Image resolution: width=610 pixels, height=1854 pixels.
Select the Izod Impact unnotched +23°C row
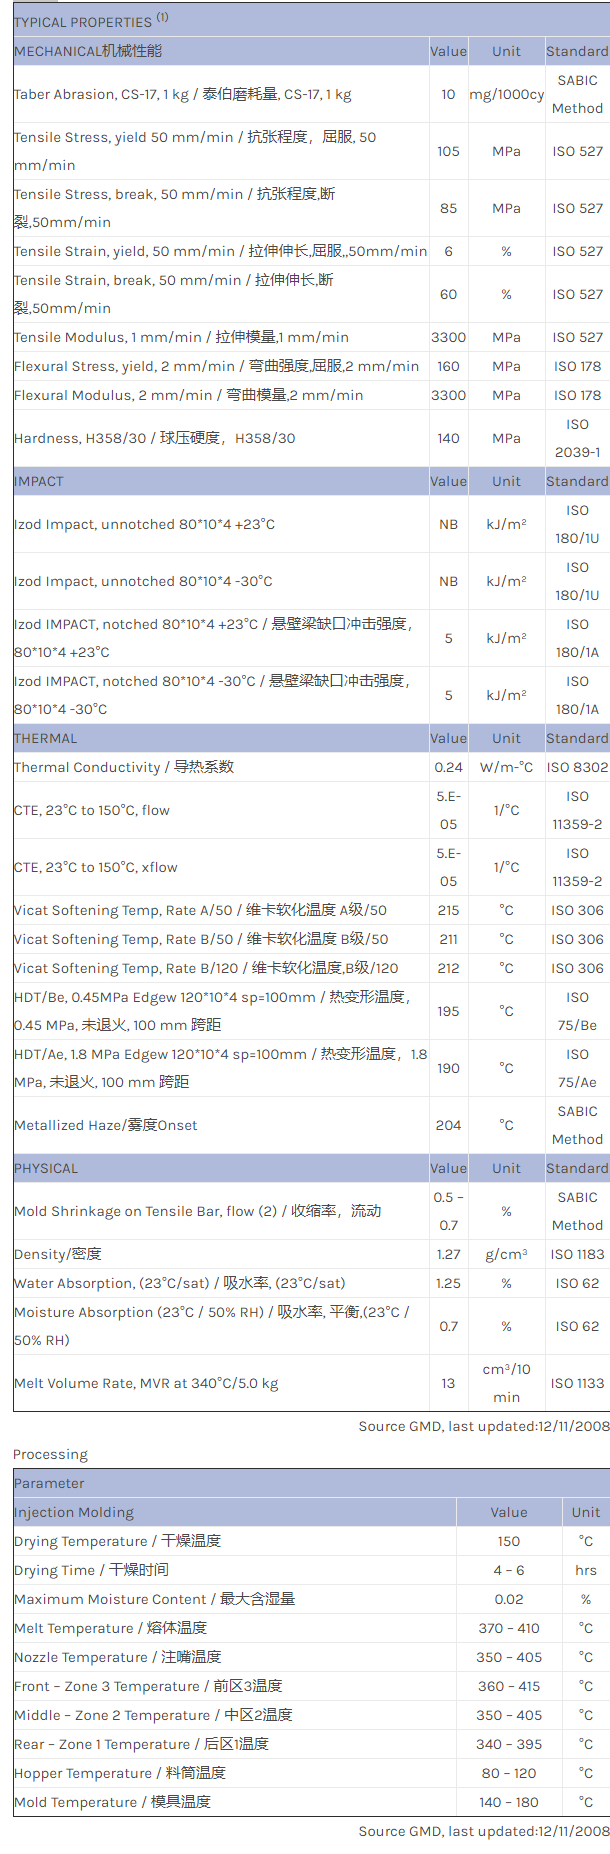click(x=144, y=524)
